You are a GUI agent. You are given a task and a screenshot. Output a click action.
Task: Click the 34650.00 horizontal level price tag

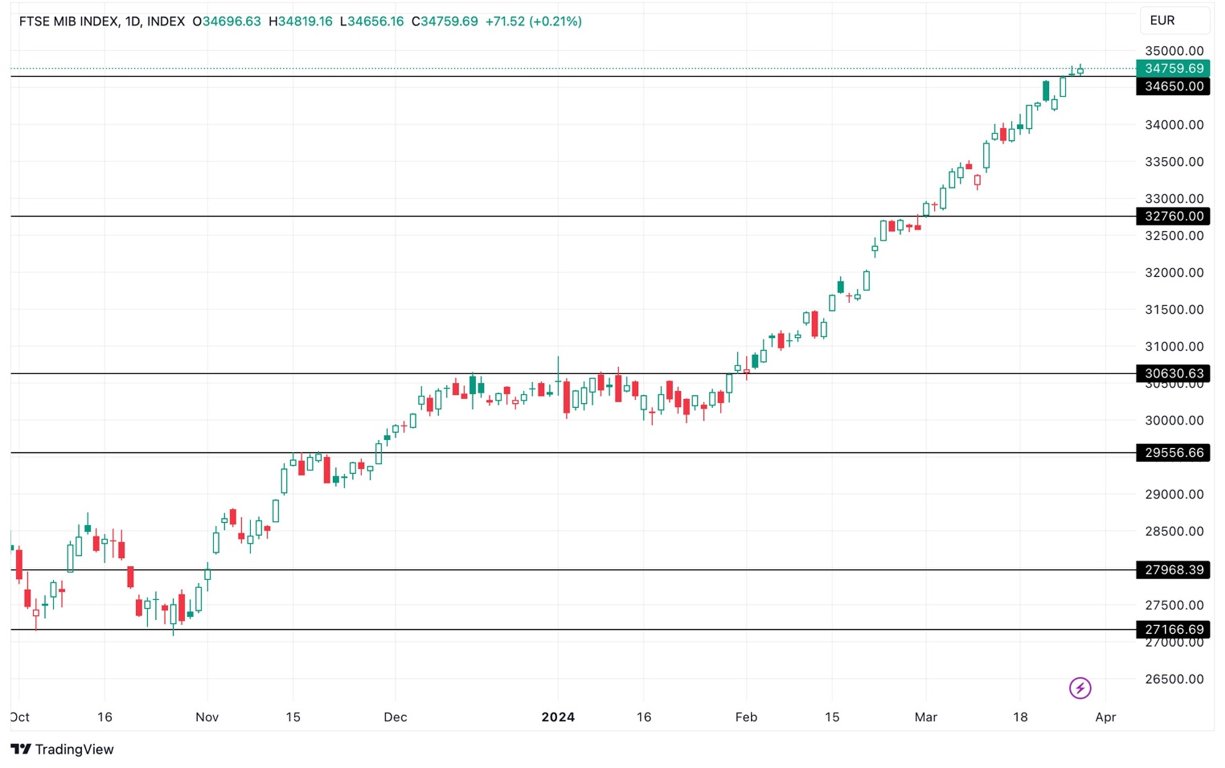[1173, 87]
